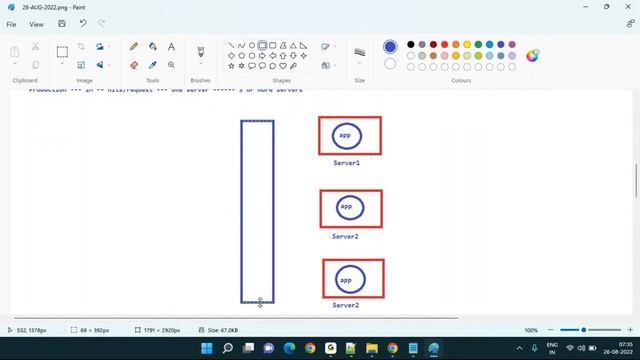The width and height of the screenshot is (640, 360).
Task: Pick the red colour swatch
Action: [x=444, y=44]
